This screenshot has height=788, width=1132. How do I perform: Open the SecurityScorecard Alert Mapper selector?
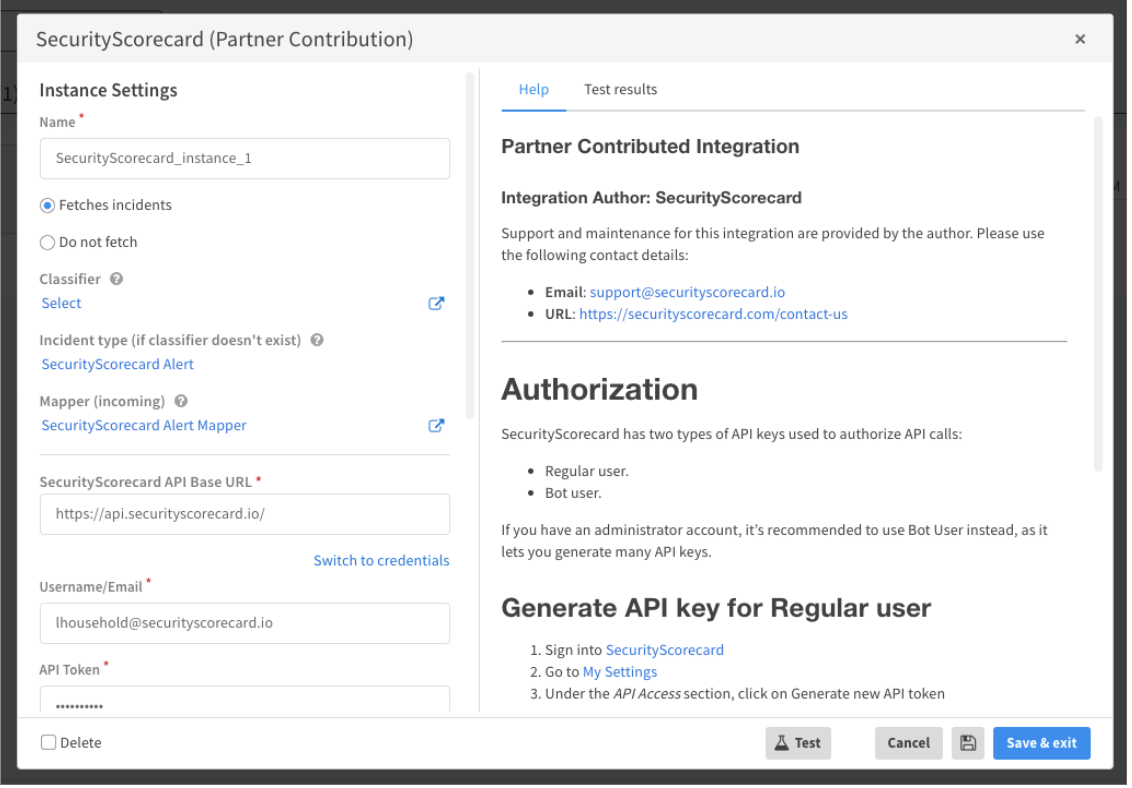point(144,427)
